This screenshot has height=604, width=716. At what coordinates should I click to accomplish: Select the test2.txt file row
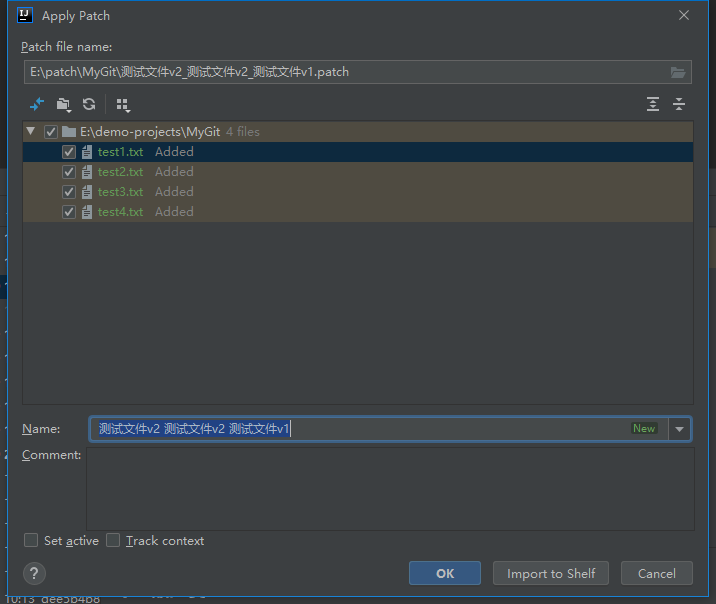point(358,172)
